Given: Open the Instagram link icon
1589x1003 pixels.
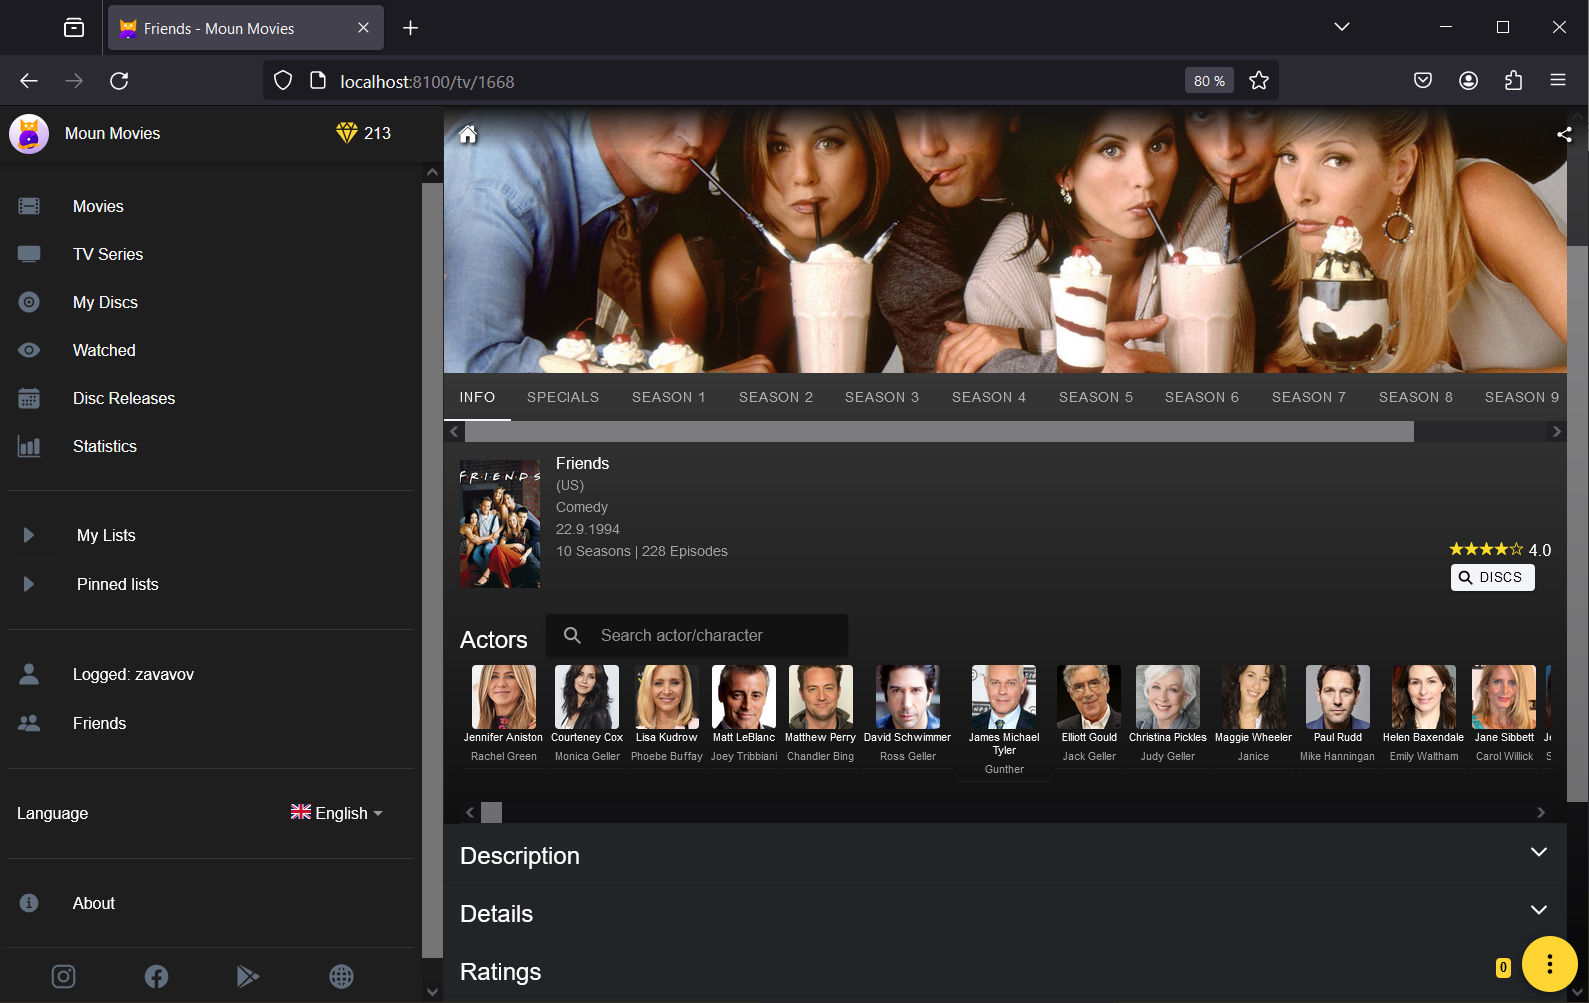Looking at the screenshot, I should click(63, 976).
